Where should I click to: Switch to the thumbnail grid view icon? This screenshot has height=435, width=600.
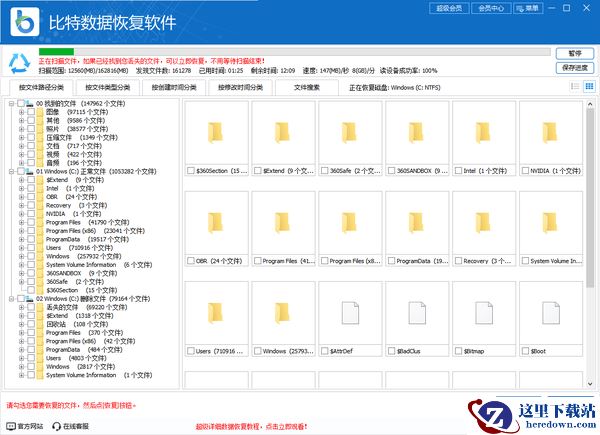pos(589,86)
